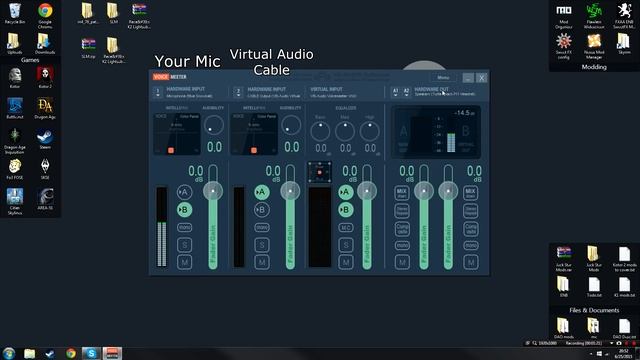Select the Skyrim folder icon
This screenshot has width=640, height=360.
(x=624, y=44)
